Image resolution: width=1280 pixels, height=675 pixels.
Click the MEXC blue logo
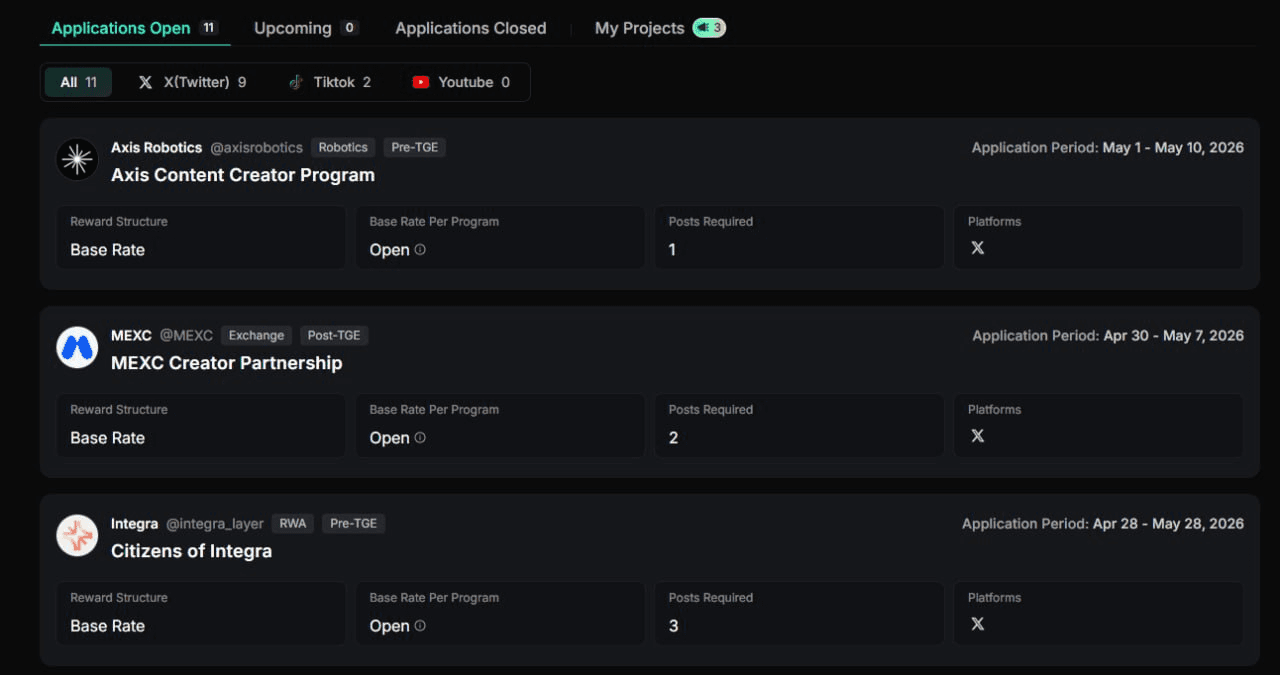tap(77, 347)
